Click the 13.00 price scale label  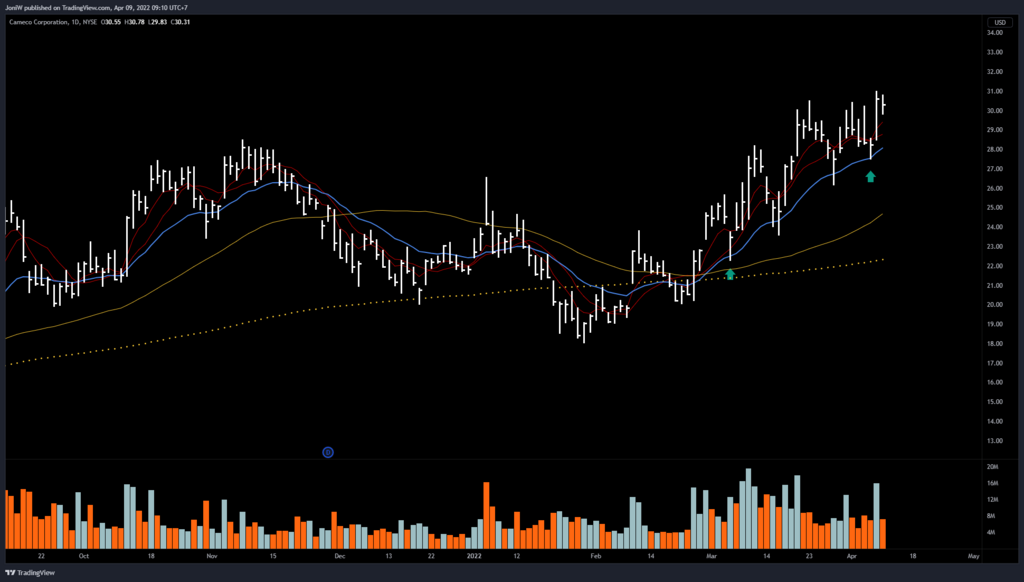point(995,441)
